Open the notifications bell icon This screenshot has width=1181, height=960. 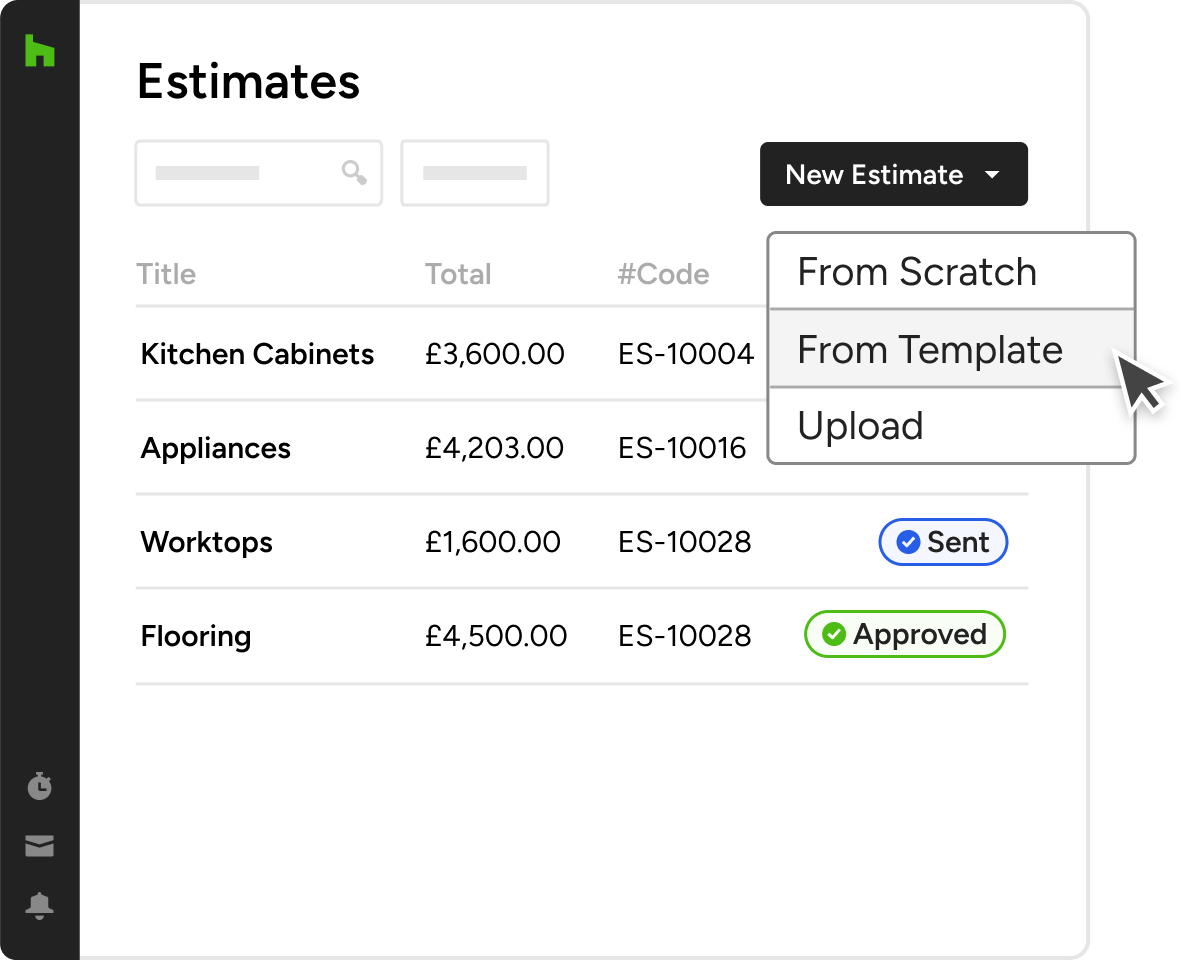39,906
